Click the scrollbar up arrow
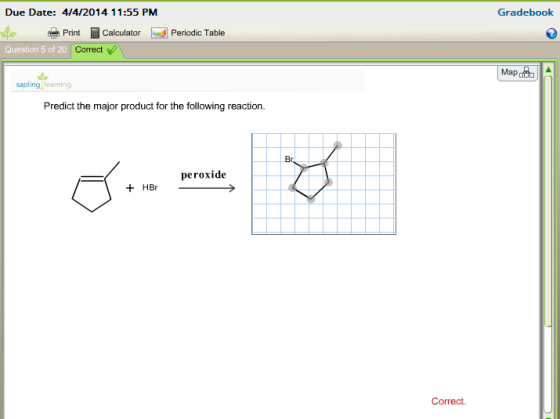 tap(548, 69)
